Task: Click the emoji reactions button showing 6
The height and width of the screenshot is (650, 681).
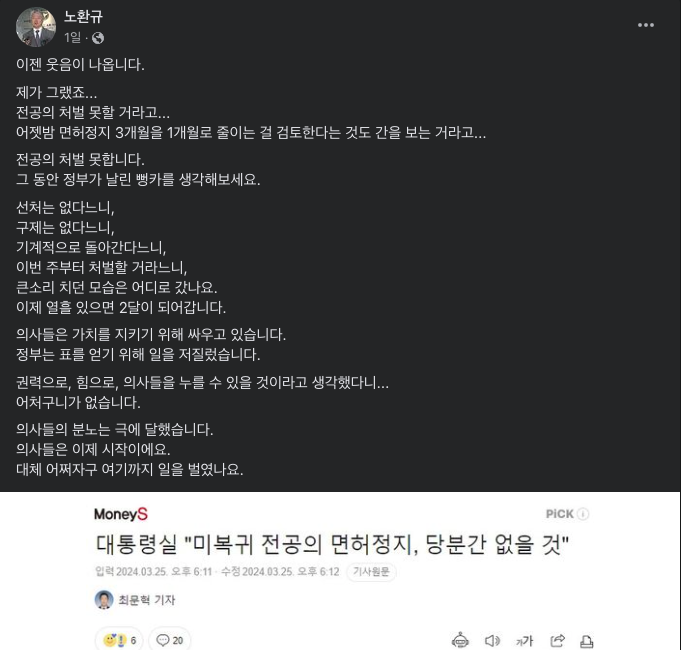Action: point(119,640)
